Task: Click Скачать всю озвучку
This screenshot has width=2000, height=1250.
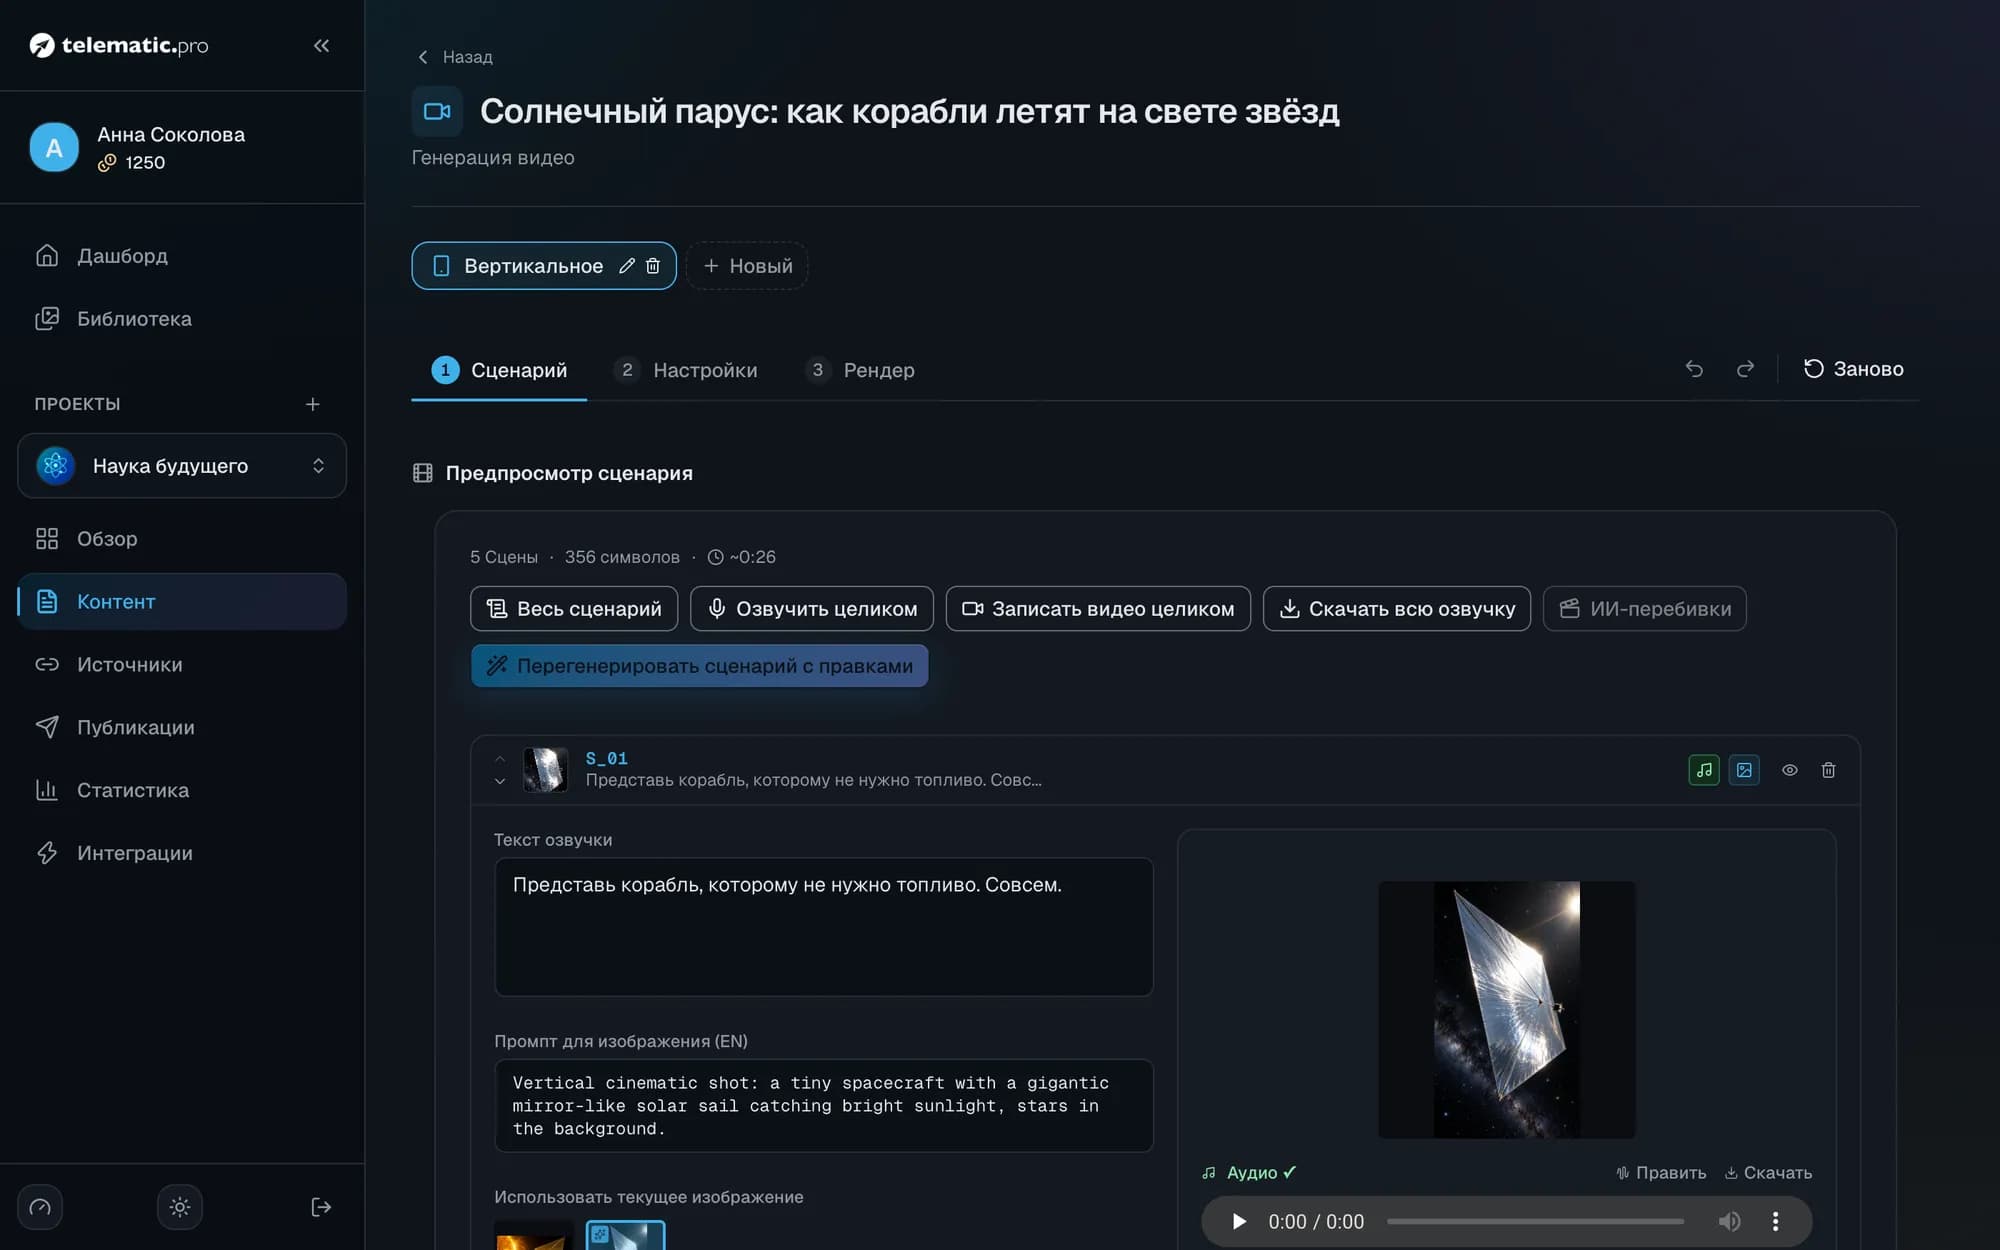Action: 1397,609
